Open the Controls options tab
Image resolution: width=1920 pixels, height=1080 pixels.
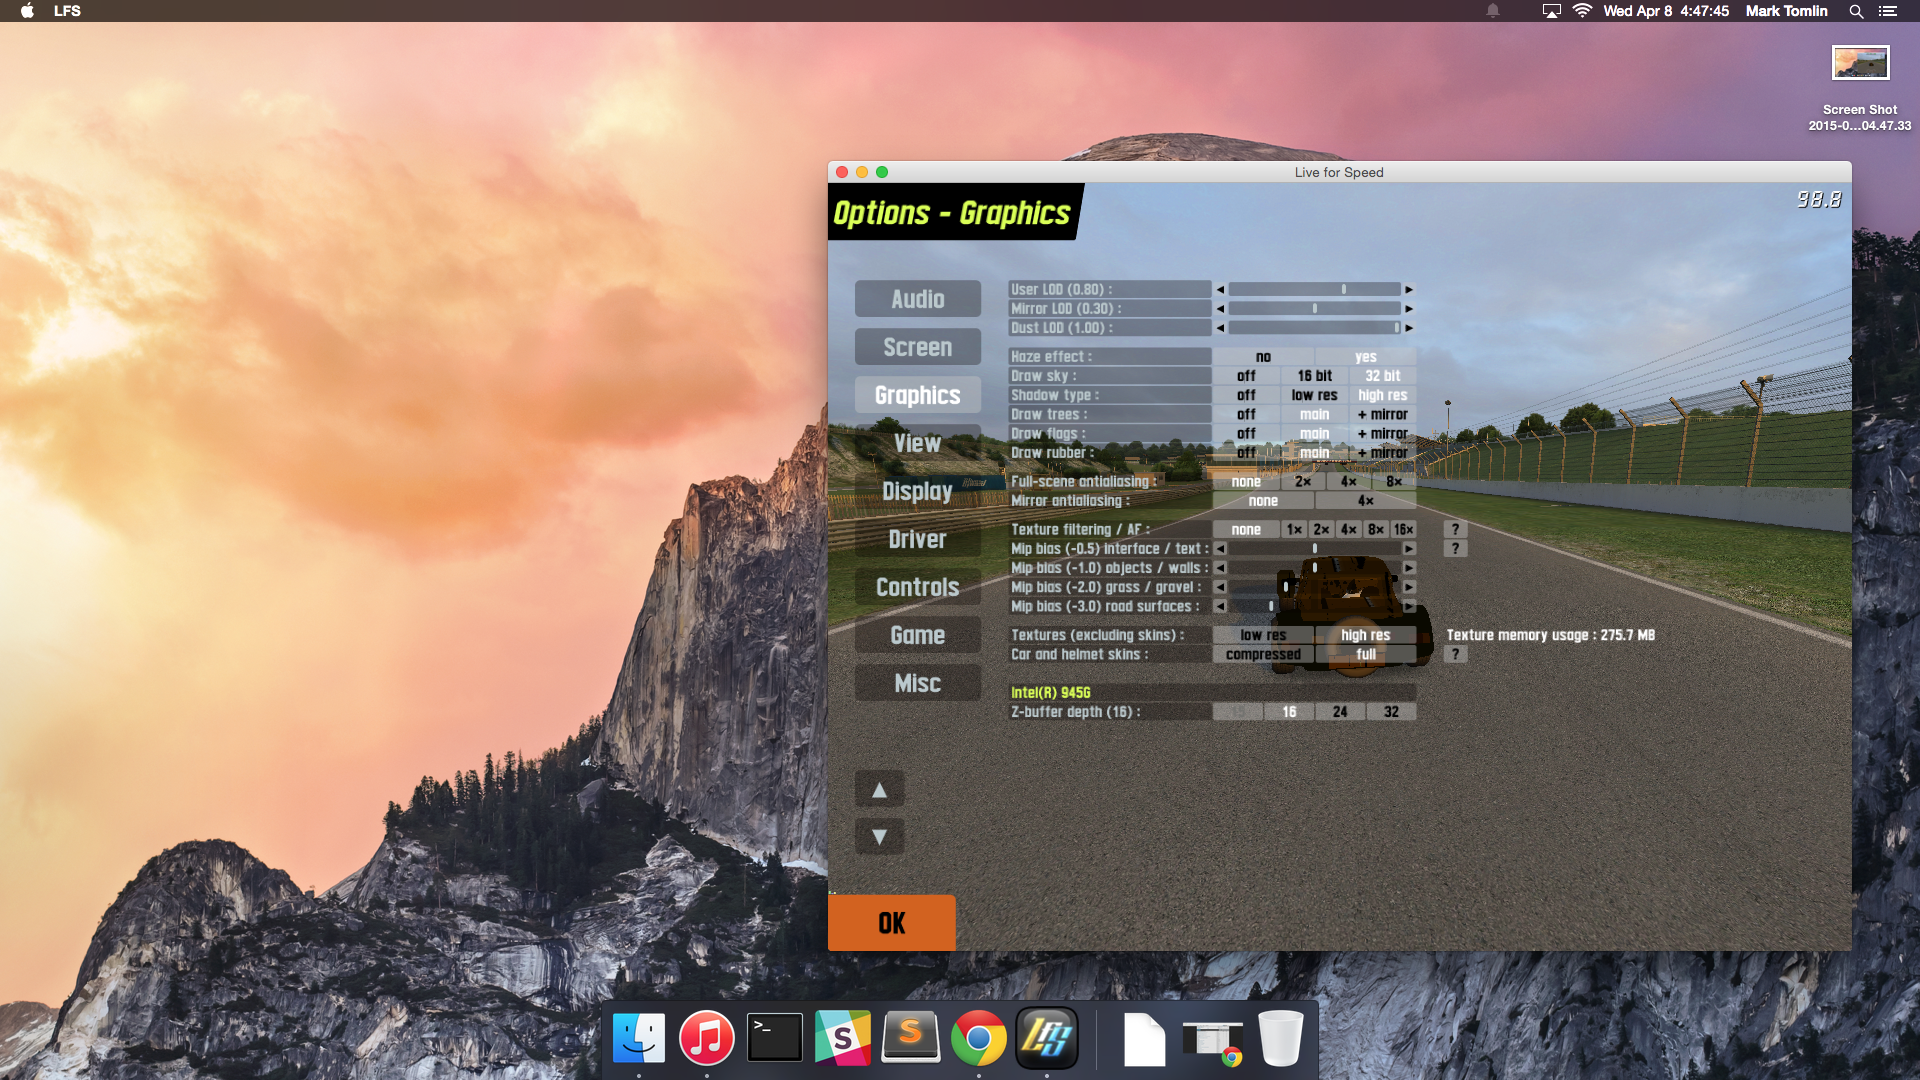point(917,587)
